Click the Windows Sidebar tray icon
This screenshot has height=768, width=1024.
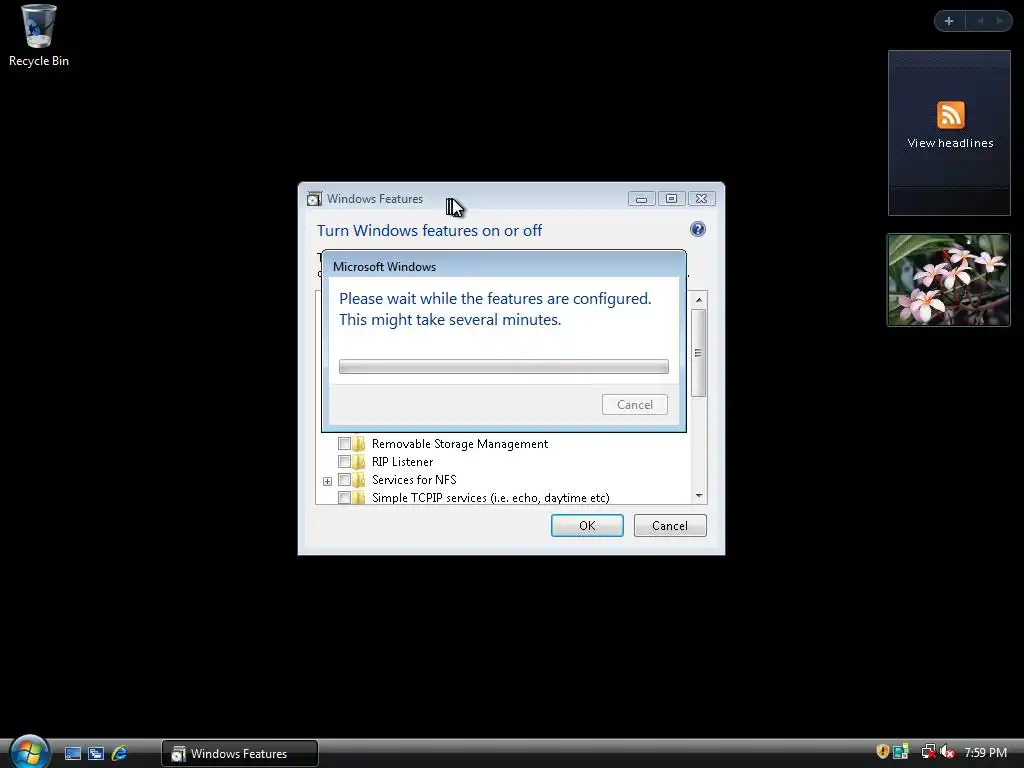pyautogui.click(x=901, y=752)
